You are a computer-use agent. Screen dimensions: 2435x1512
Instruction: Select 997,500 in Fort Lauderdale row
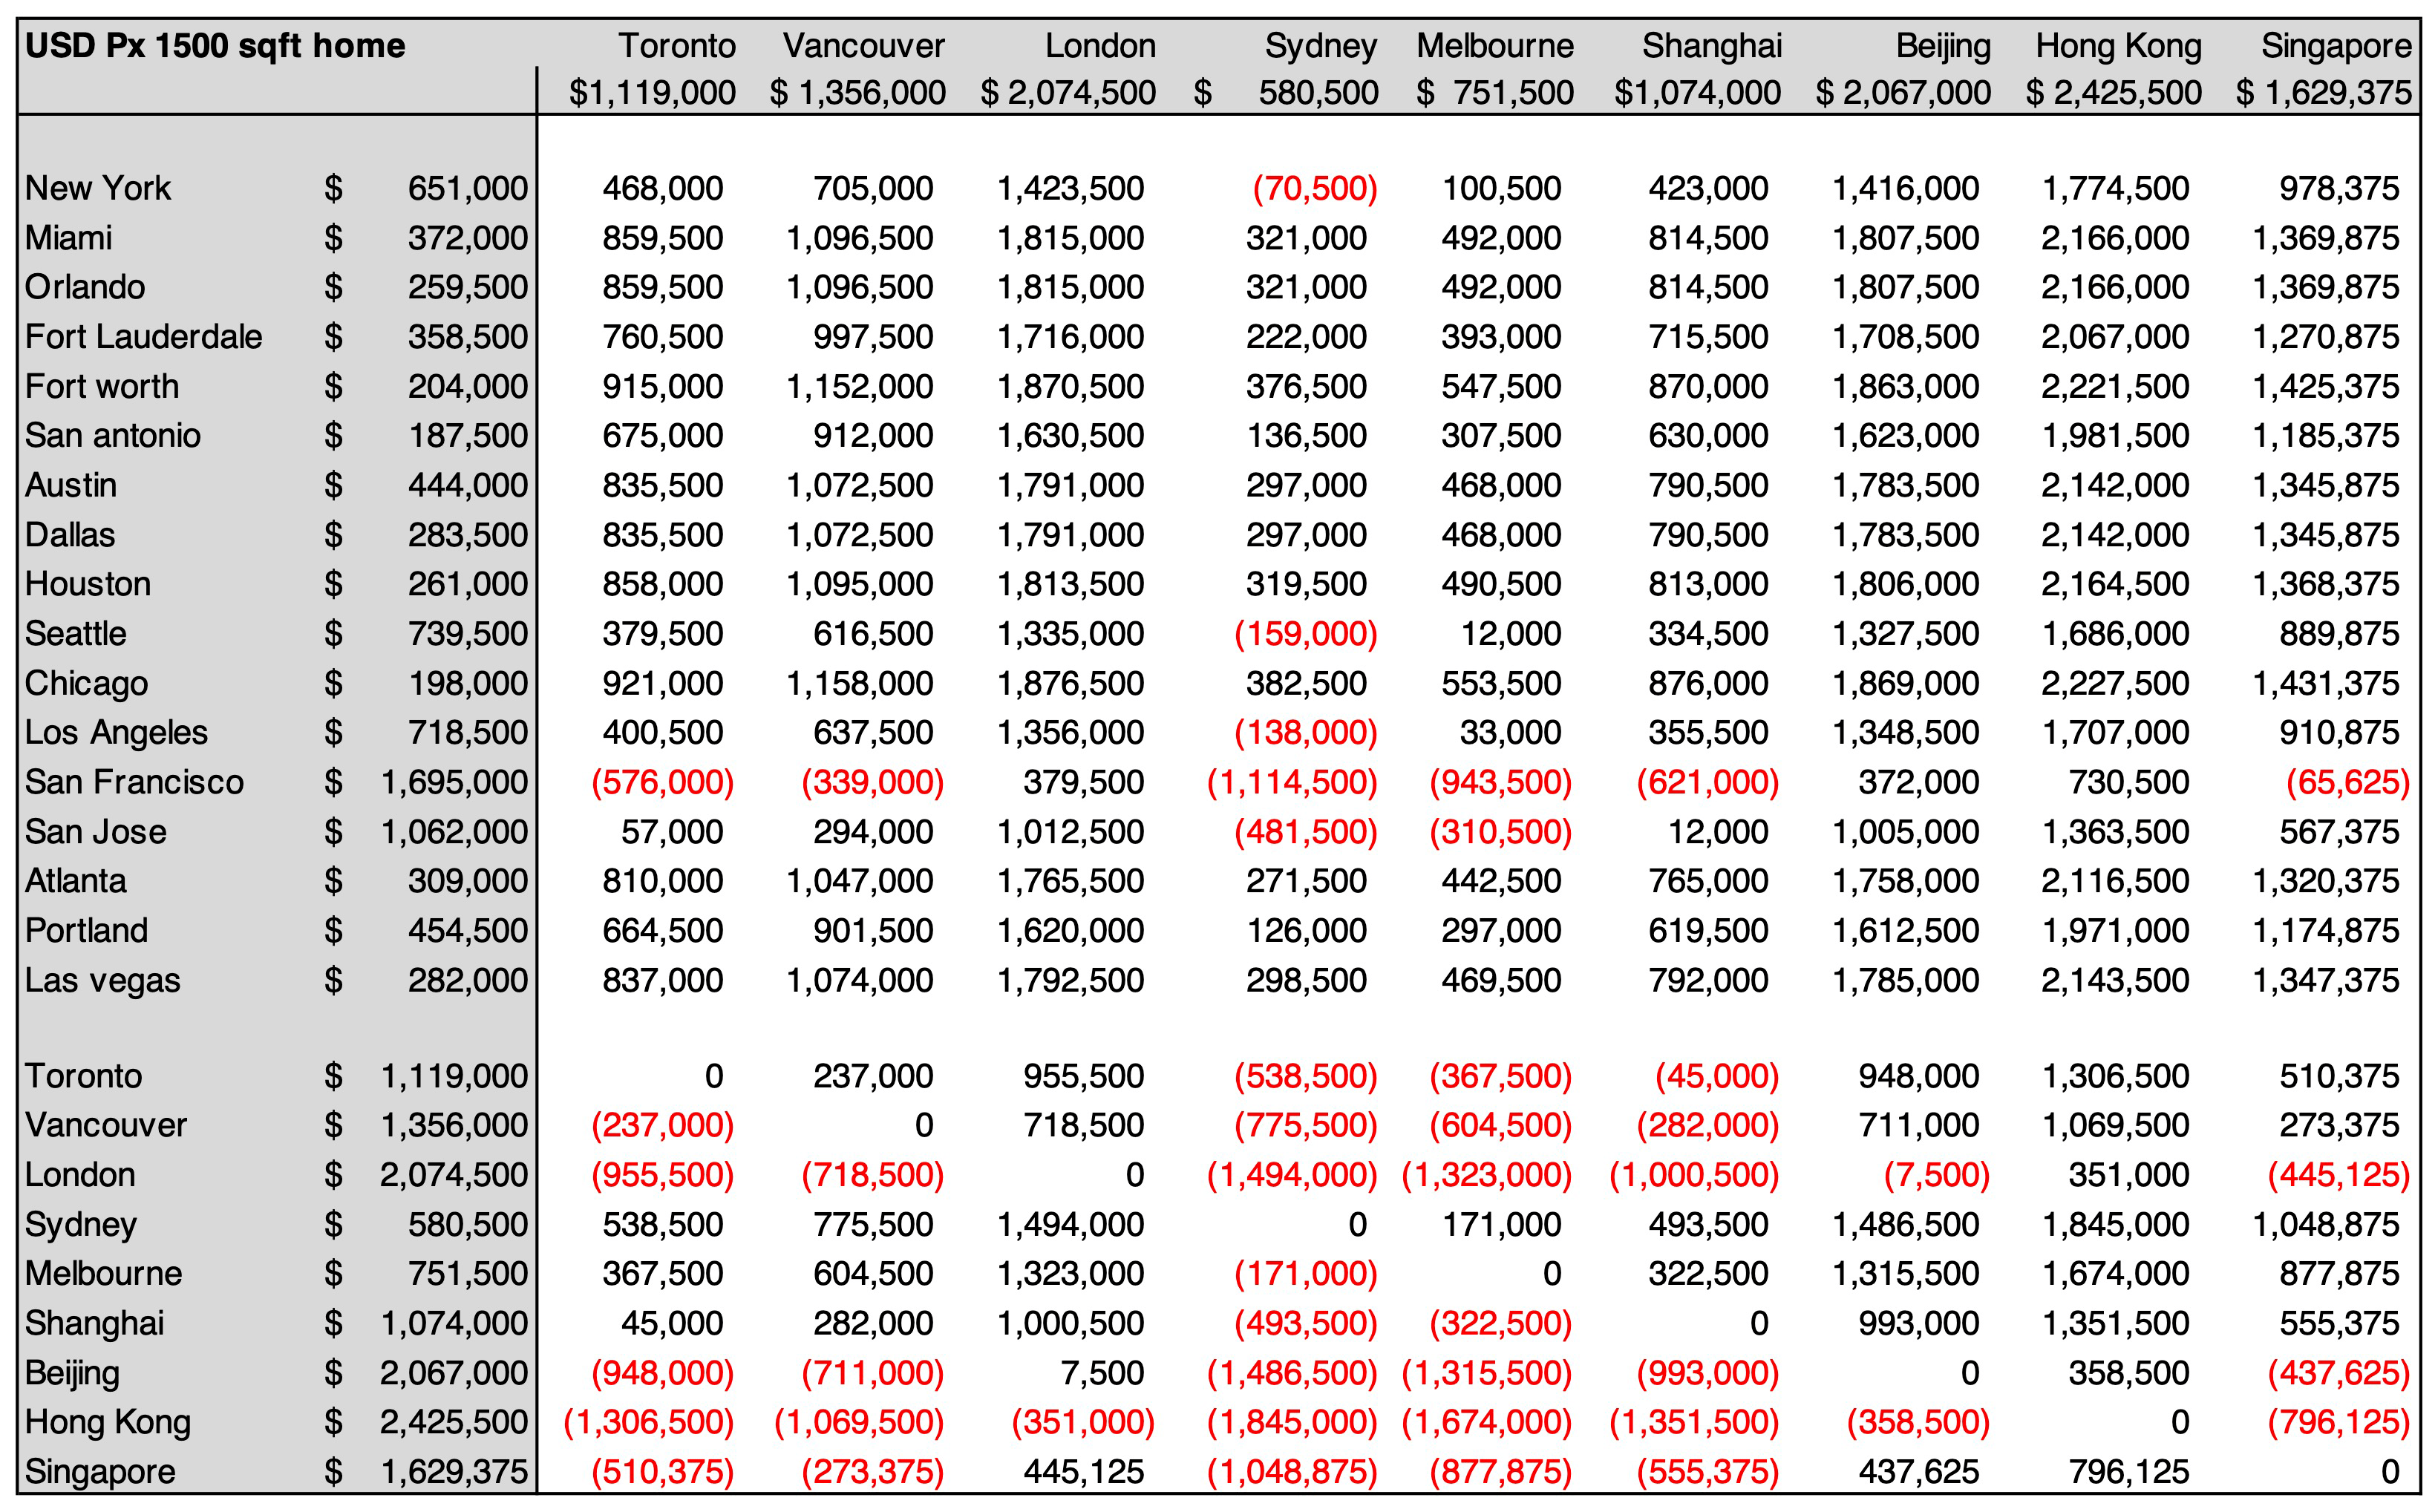point(873,337)
